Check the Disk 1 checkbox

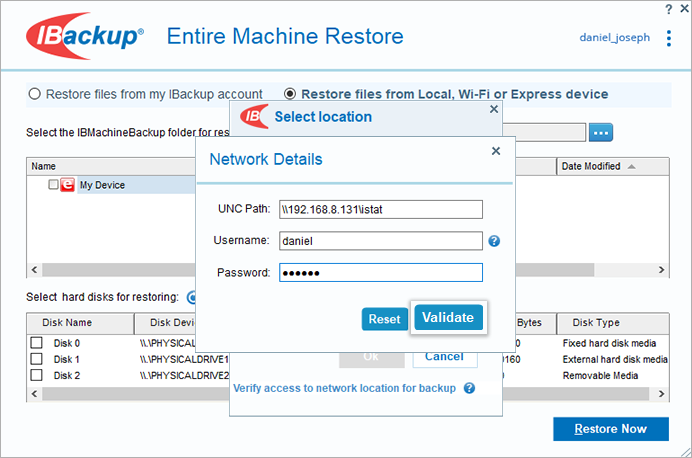click(x=37, y=359)
